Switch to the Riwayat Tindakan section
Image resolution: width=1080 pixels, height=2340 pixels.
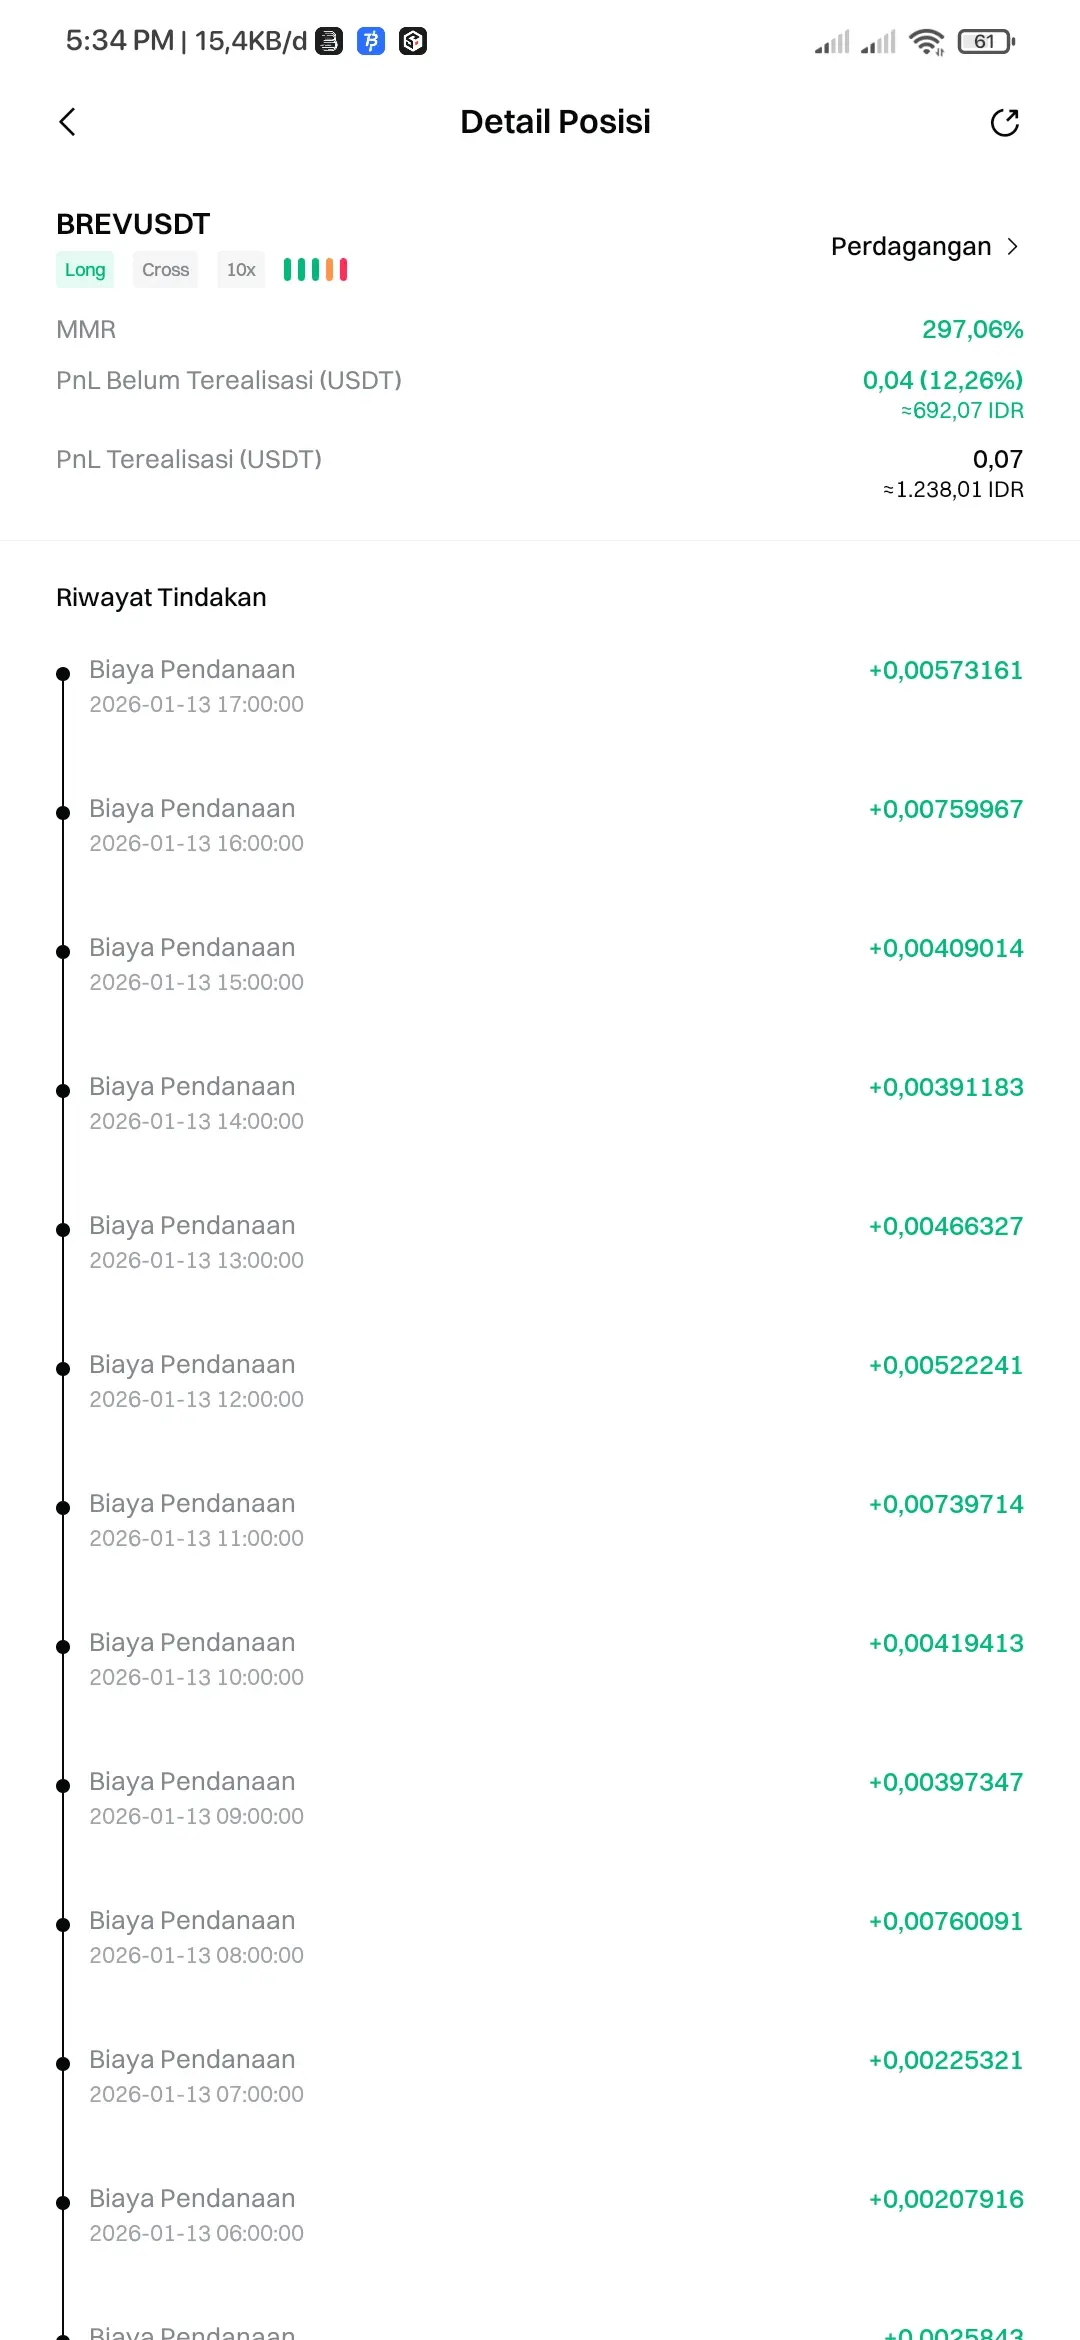click(161, 597)
